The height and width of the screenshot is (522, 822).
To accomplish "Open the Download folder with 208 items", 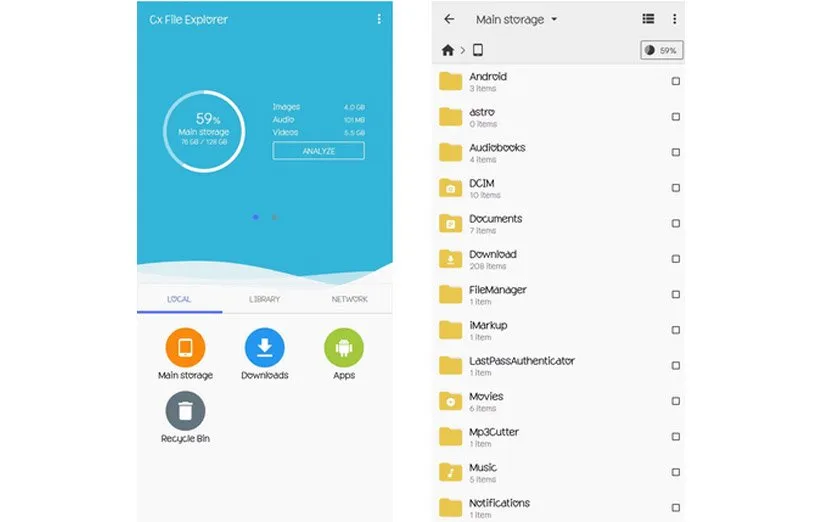I will click(x=493, y=260).
